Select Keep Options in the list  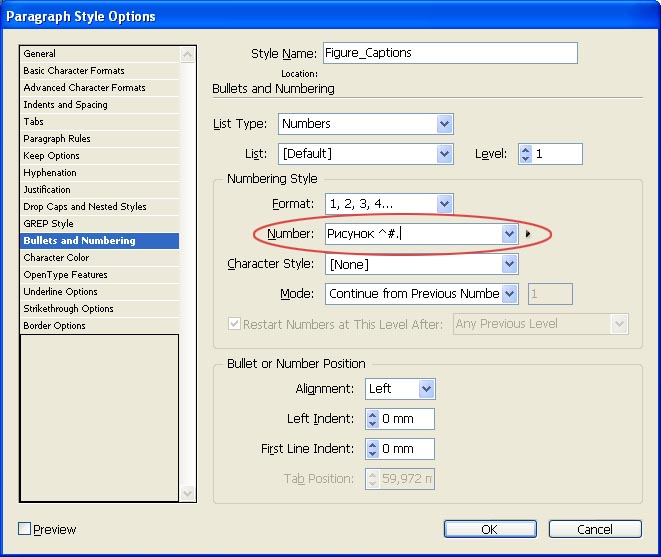click(x=99, y=156)
